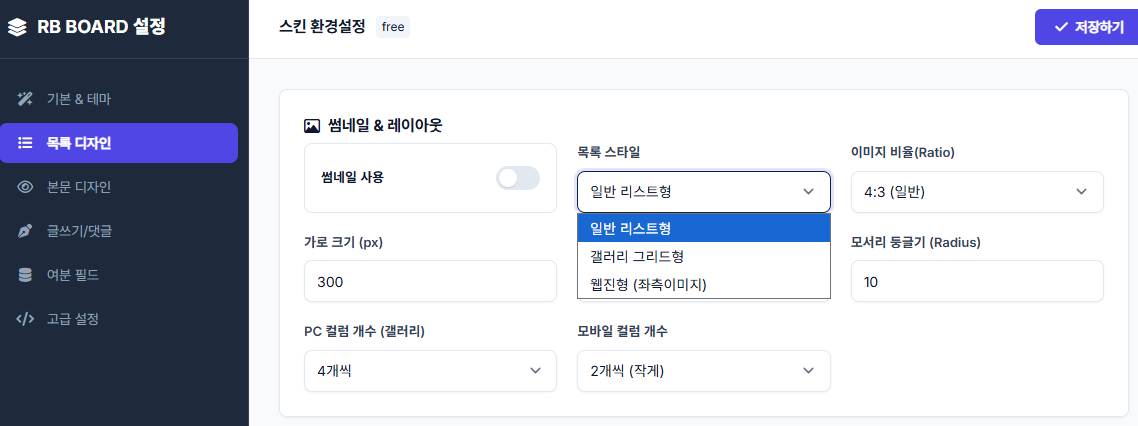Click the list icon beside 목록 디자인
The width and height of the screenshot is (1138, 426).
[26, 143]
